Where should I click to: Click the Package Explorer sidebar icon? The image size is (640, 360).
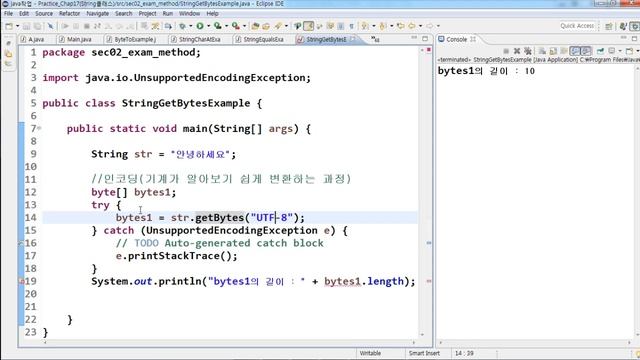(9, 54)
